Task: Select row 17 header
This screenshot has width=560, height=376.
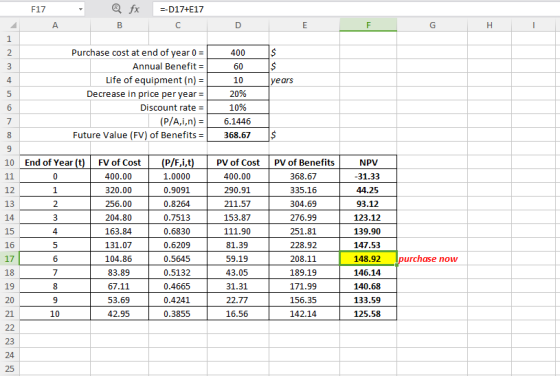Action: [9, 259]
